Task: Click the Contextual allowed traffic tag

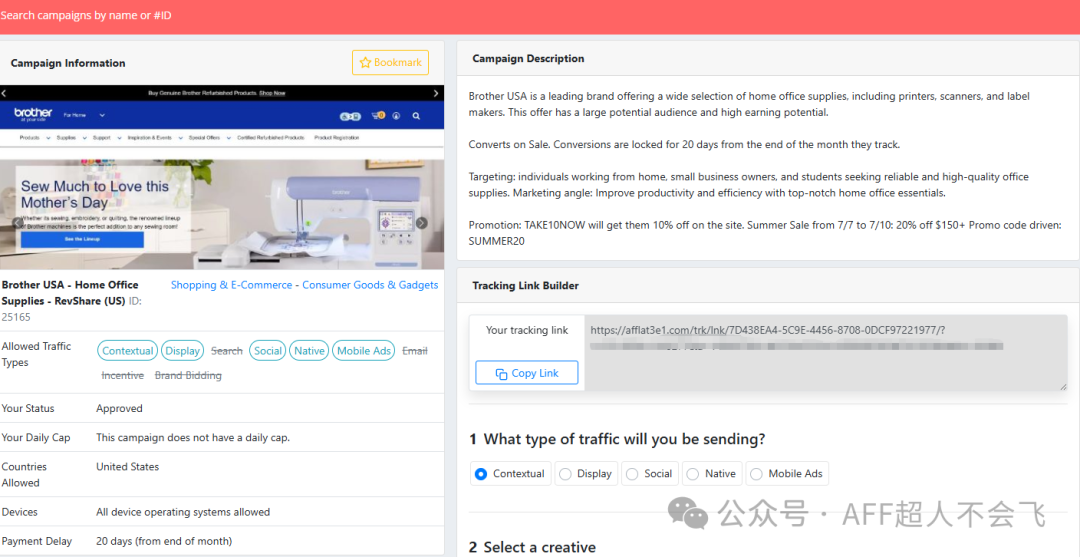Action: click(x=127, y=350)
